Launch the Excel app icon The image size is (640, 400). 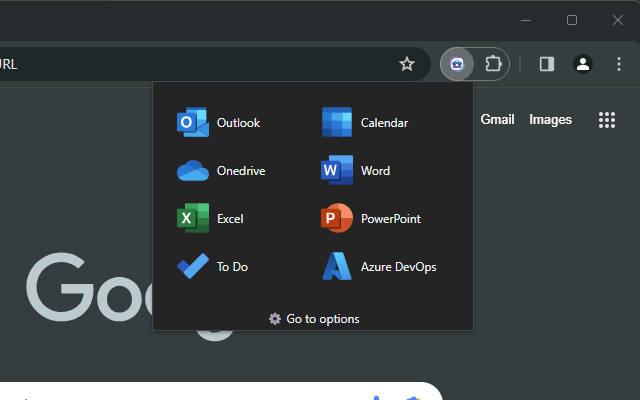click(x=193, y=218)
